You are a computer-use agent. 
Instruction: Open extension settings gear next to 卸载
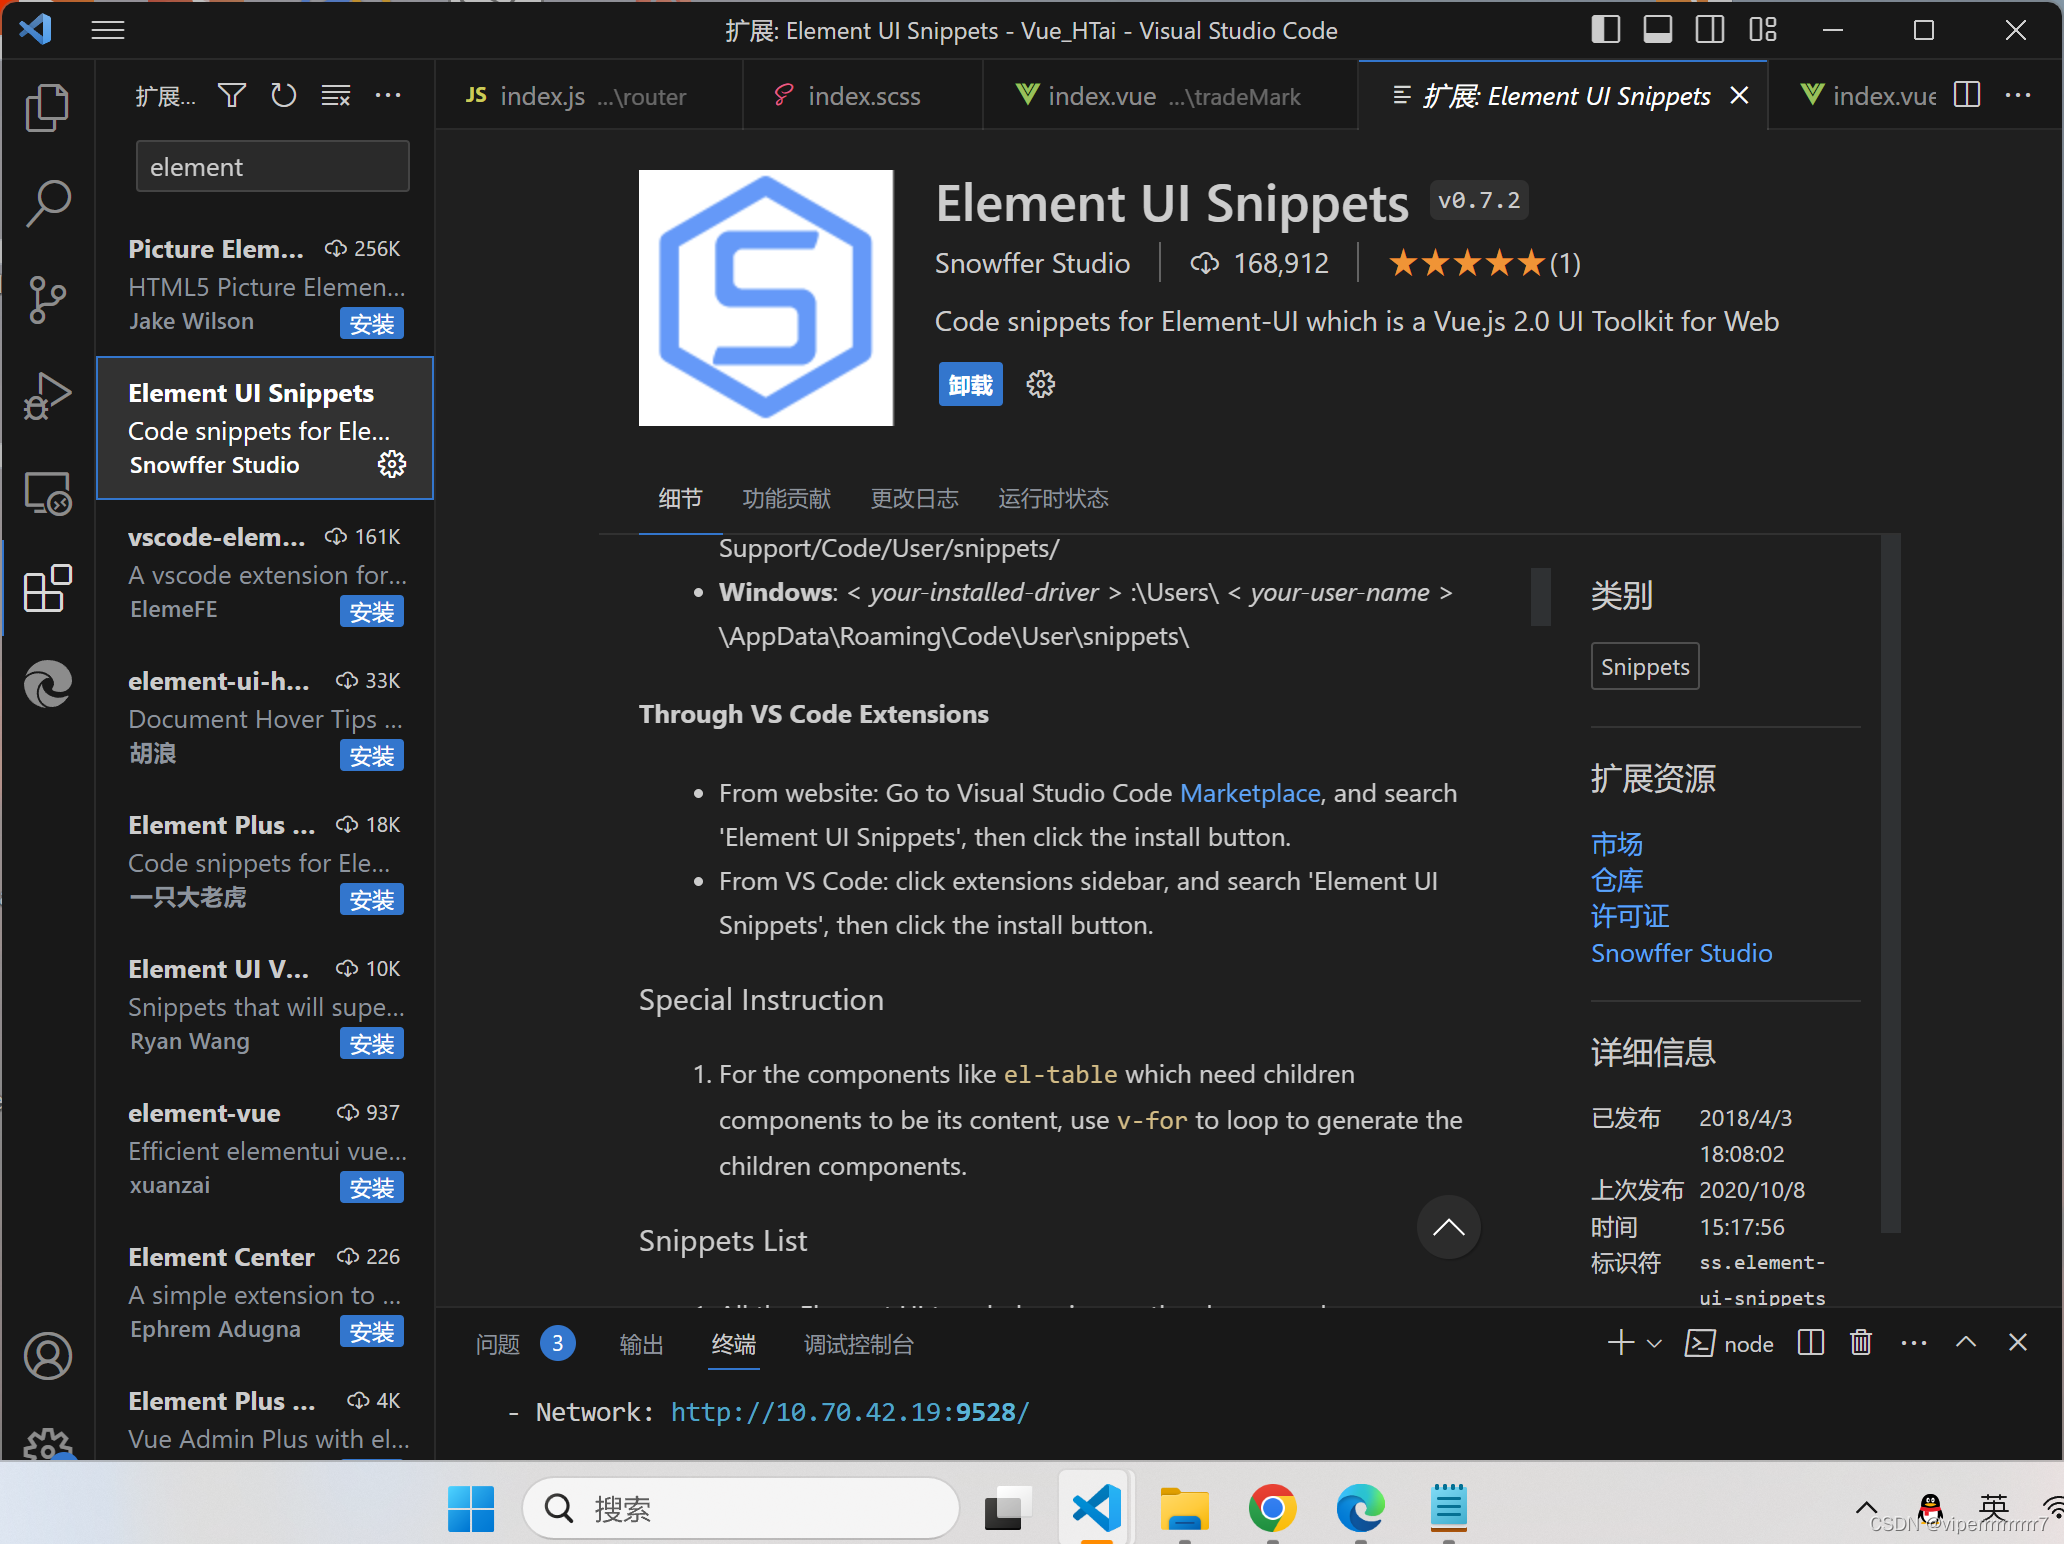(1041, 384)
